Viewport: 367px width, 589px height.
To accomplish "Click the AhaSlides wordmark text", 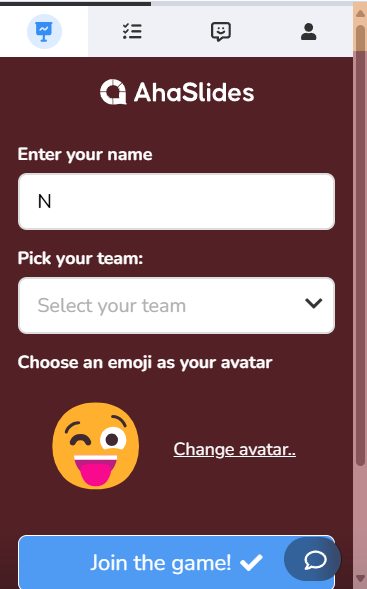I will coord(194,92).
